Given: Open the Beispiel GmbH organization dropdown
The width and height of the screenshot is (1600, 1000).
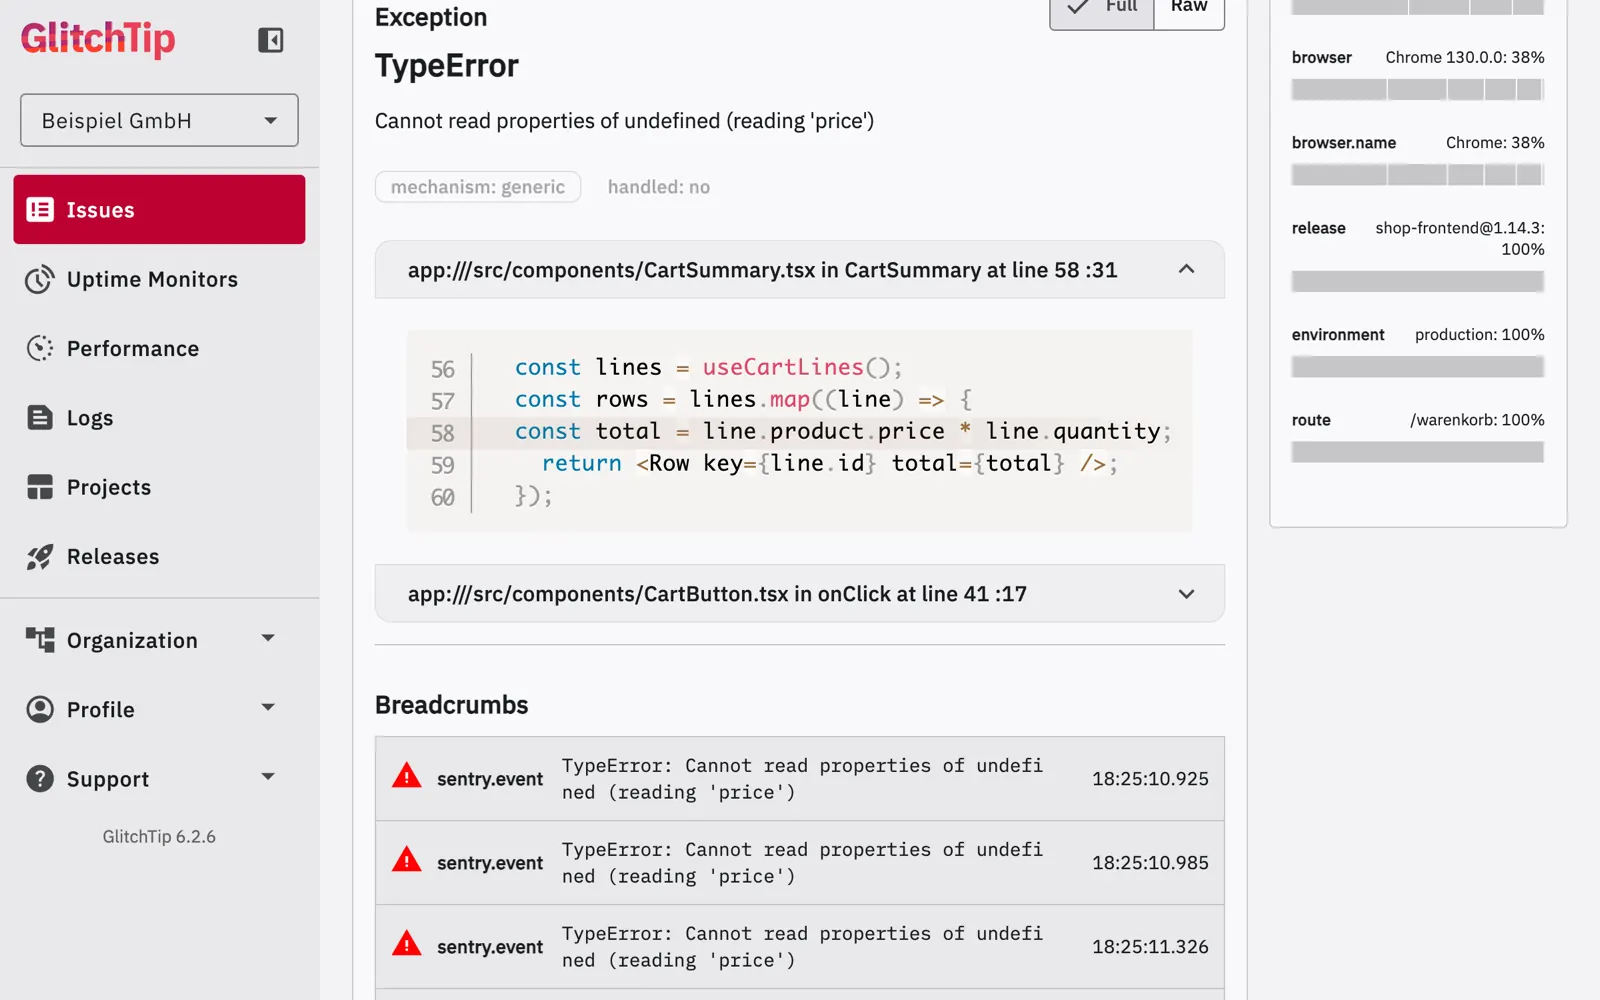Looking at the screenshot, I should tap(160, 120).
